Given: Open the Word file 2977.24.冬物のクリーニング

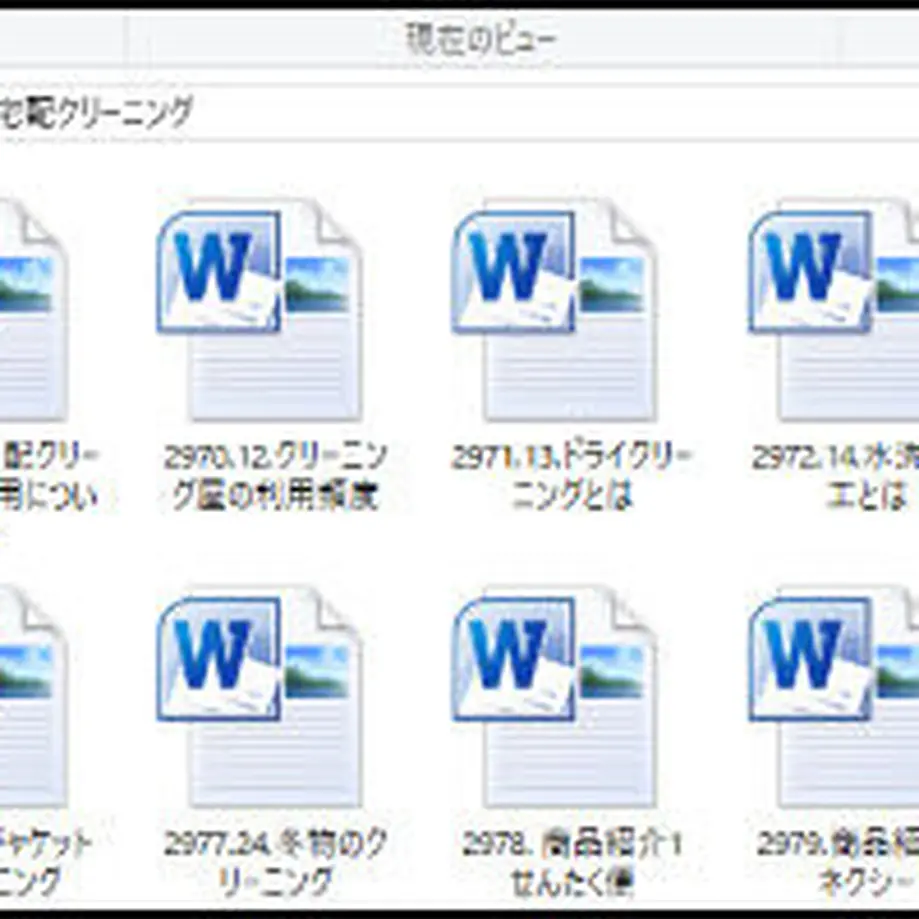Looking at the screenshot, I should click(x=260, y=696).
